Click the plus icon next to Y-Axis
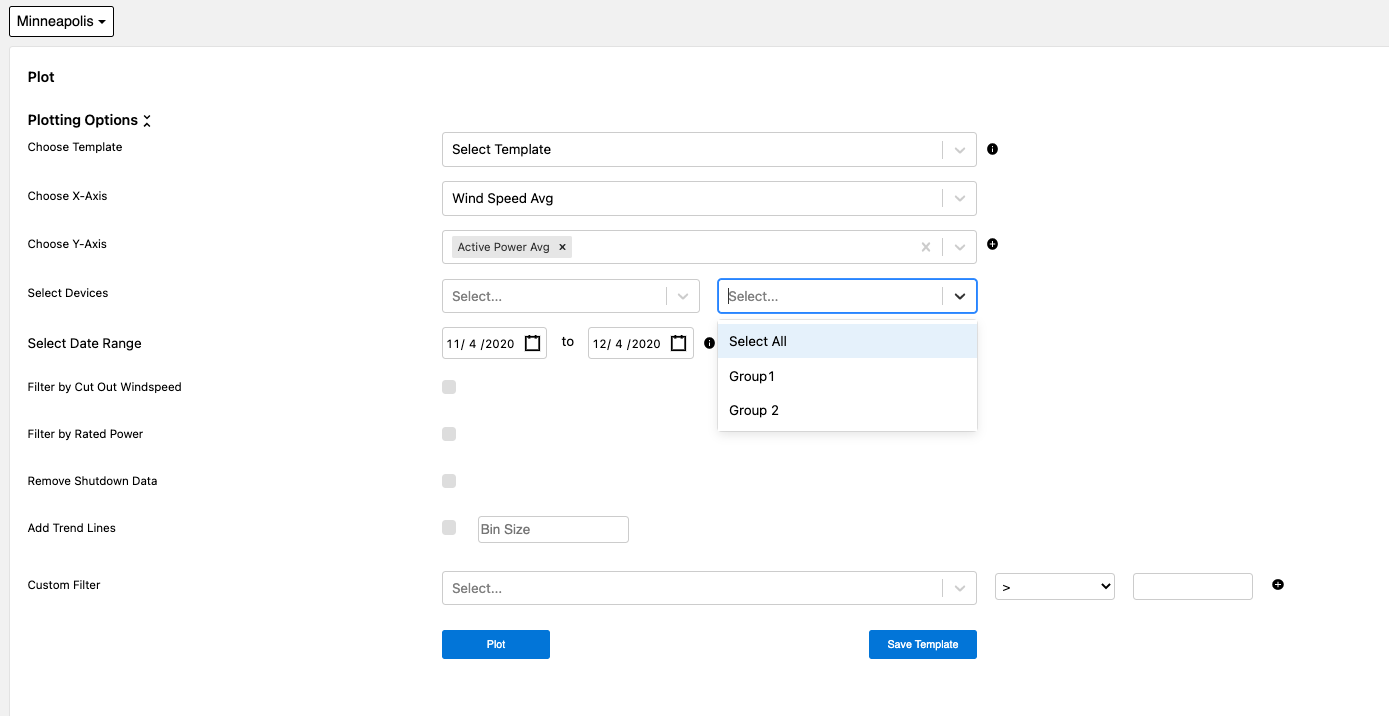This screenshot has height=716, width=1389. tap(992, 244)
